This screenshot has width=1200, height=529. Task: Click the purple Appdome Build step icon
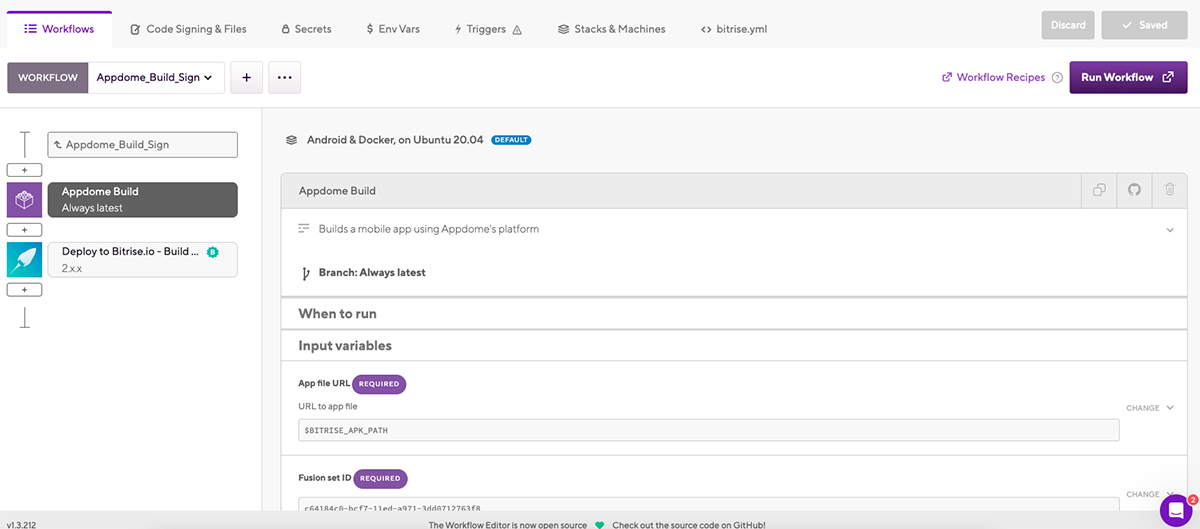[24, 199]
